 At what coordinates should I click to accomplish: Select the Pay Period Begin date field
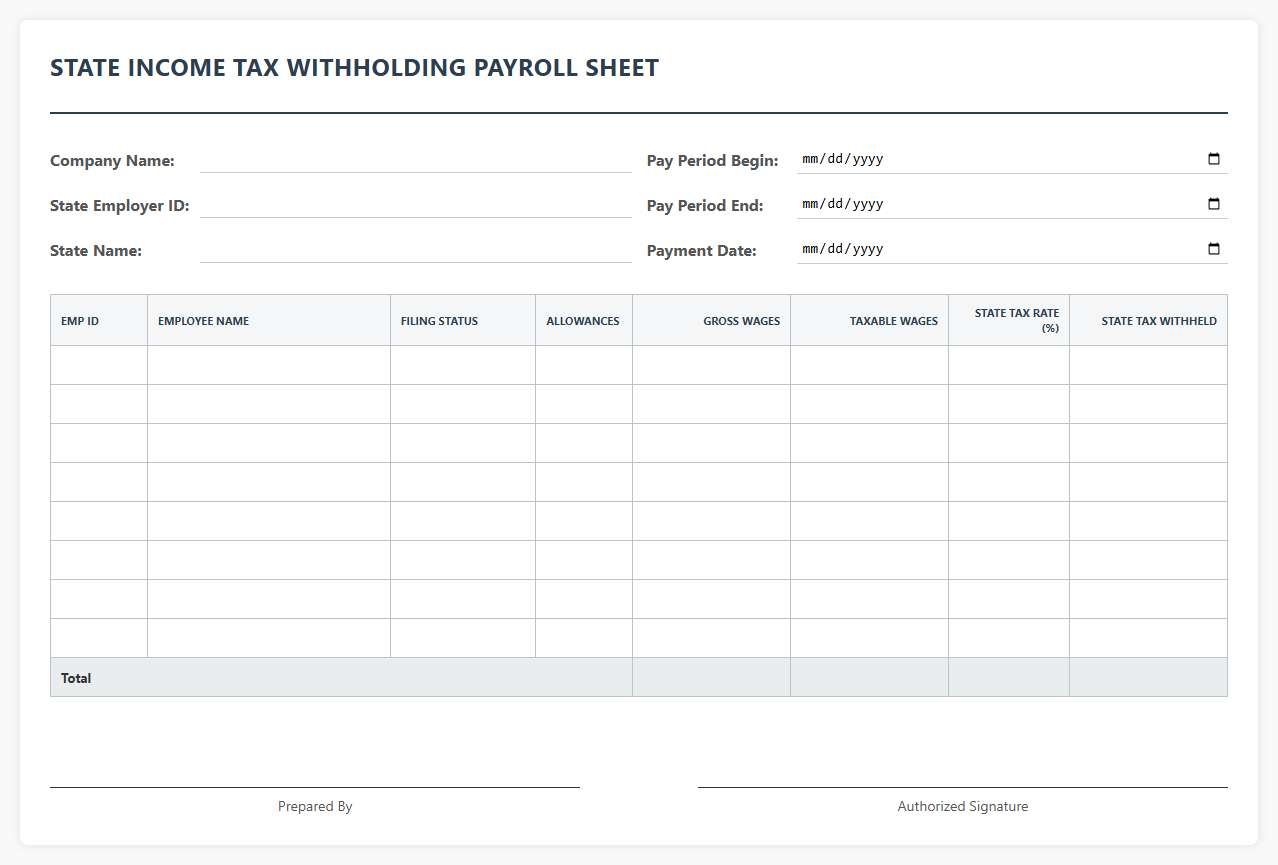1012,160
